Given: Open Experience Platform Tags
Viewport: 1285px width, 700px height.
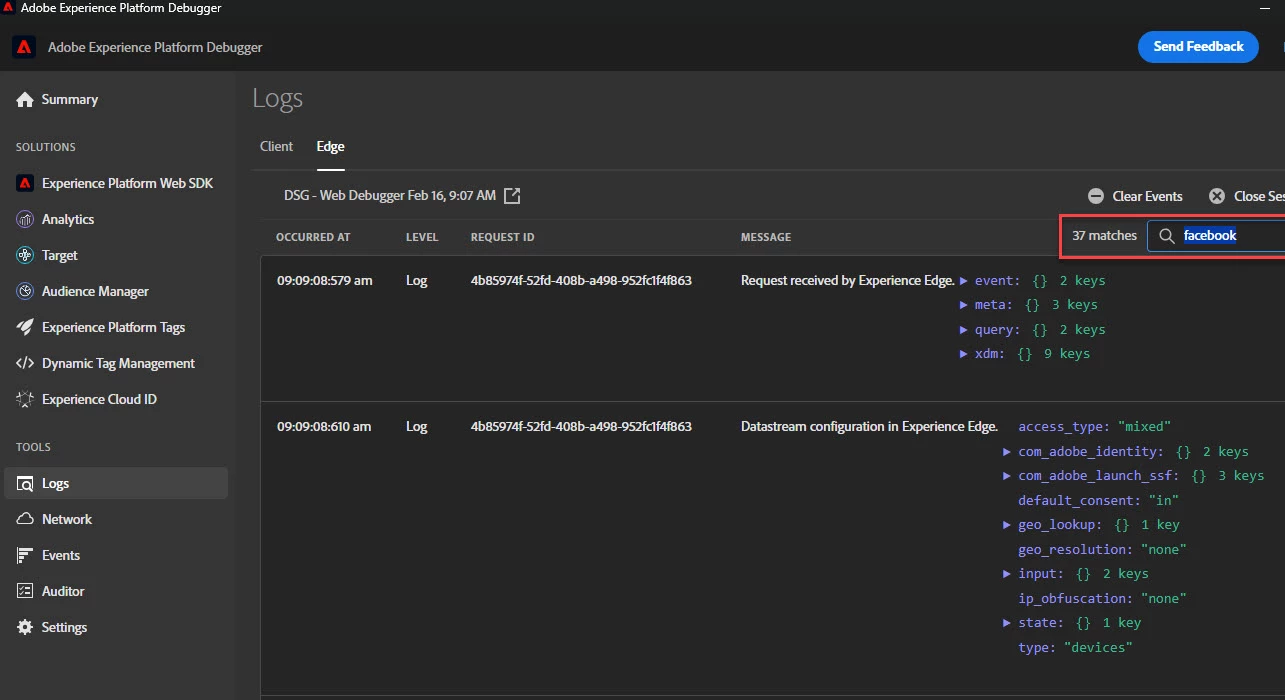Looking at the screenshot, I should point(113,327).
